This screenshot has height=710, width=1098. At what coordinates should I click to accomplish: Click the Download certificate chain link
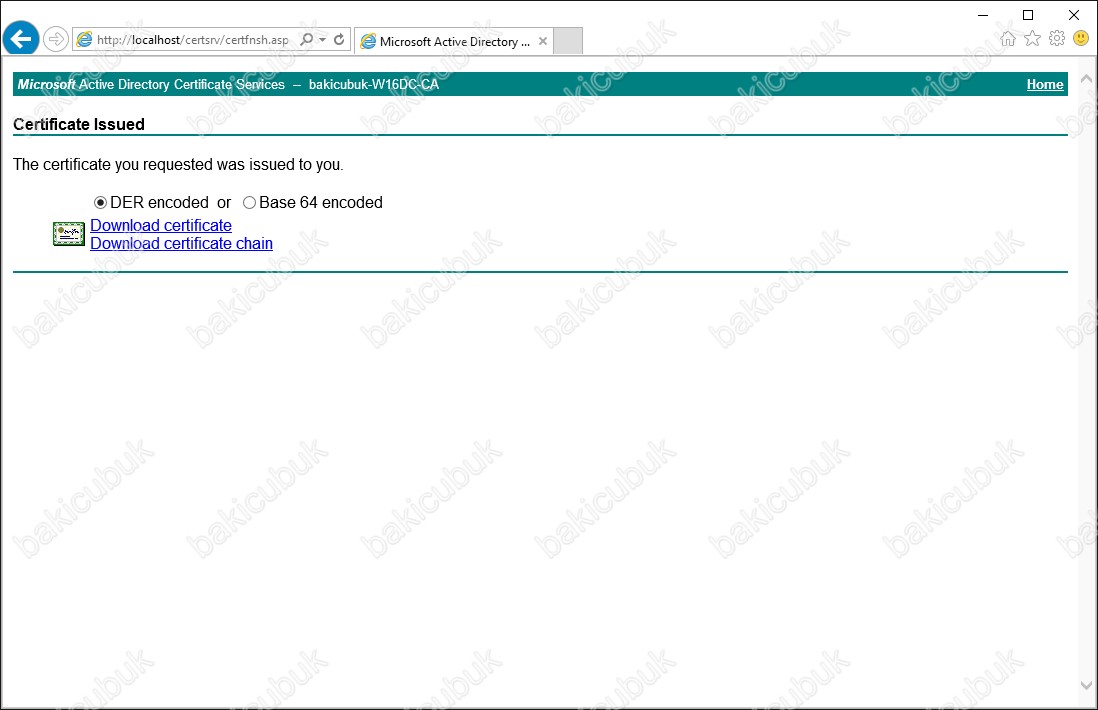pos(181,244)
